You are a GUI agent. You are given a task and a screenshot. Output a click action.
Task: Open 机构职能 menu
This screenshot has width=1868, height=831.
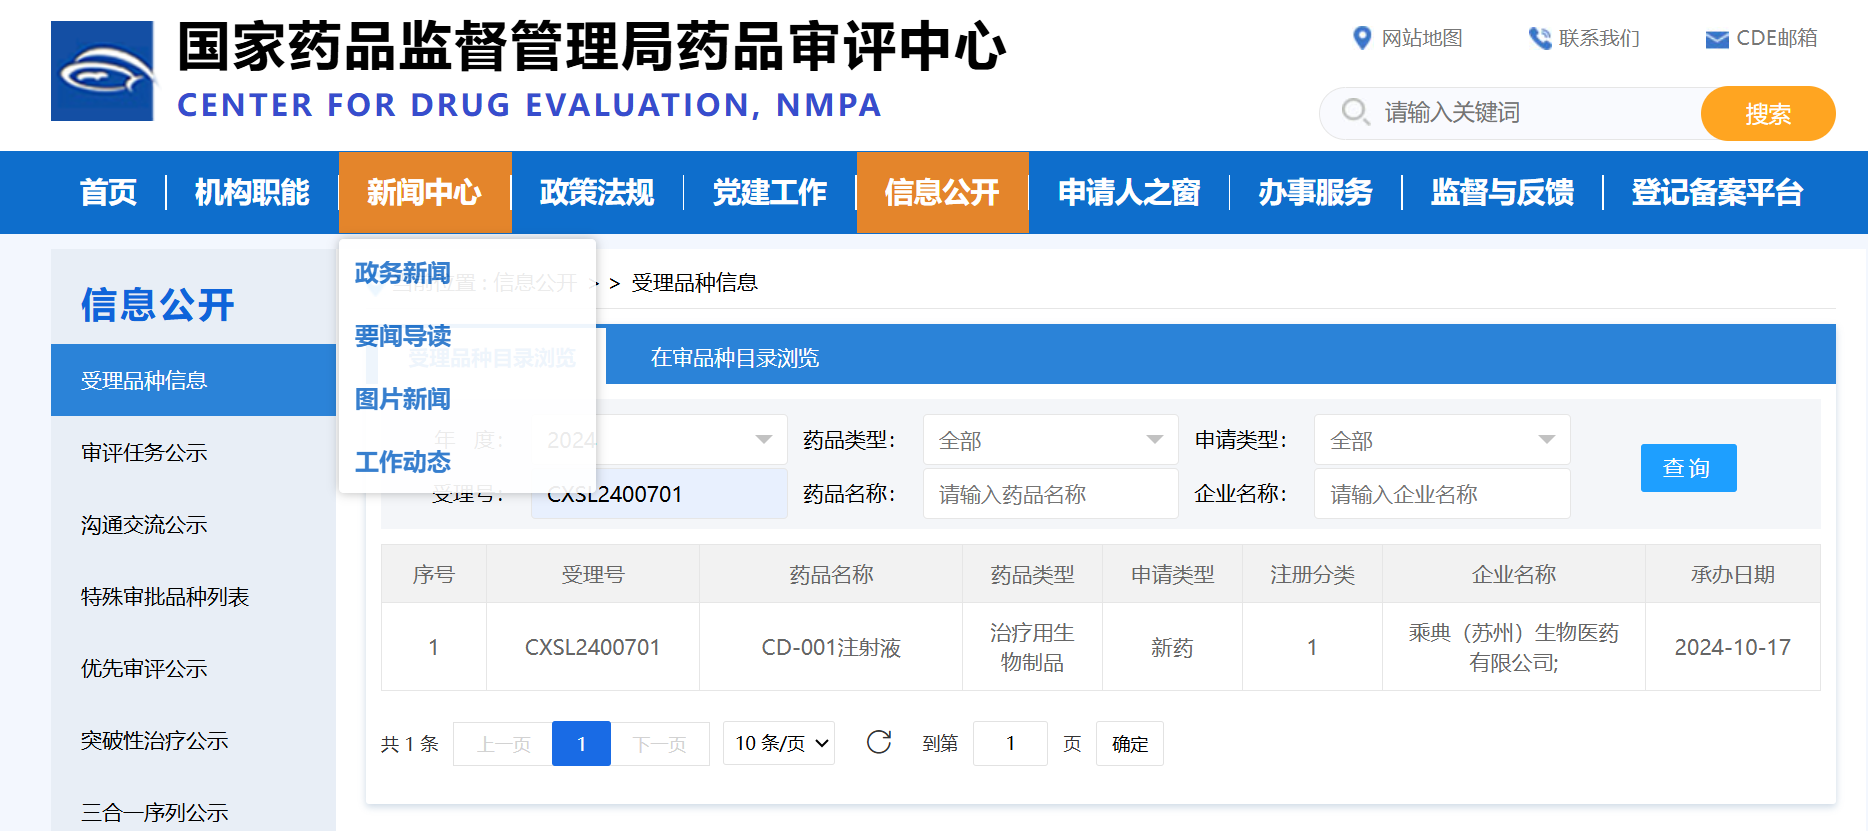coord(252,192)
